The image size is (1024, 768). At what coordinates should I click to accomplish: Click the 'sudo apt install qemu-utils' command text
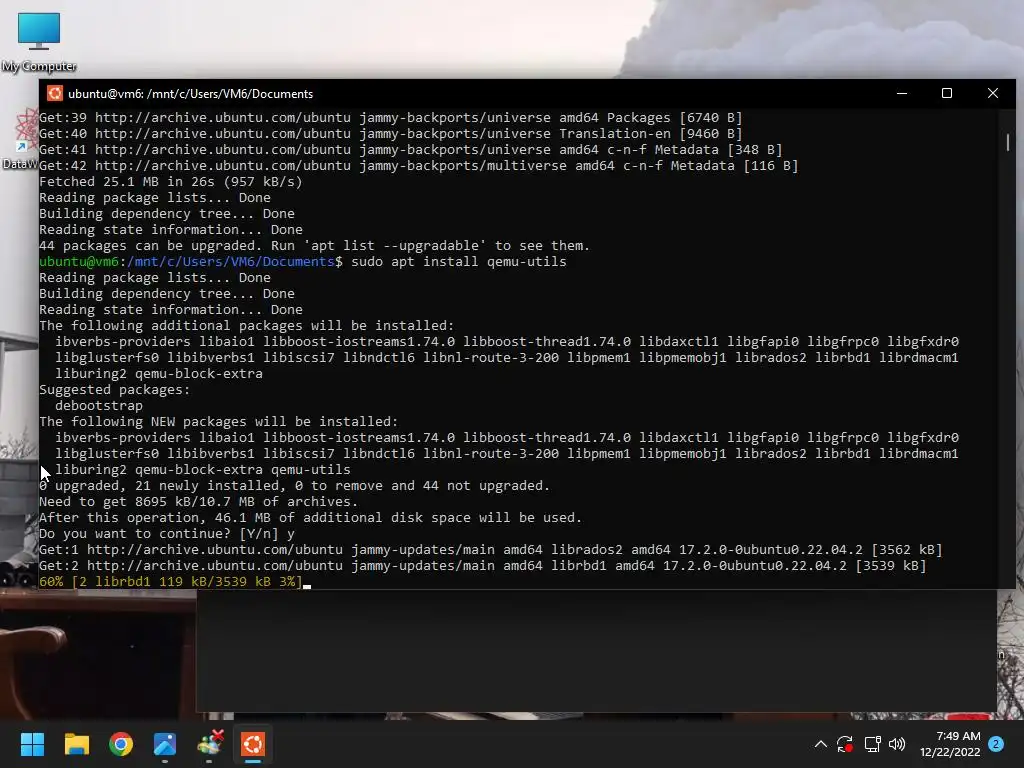tap(458, 261)
